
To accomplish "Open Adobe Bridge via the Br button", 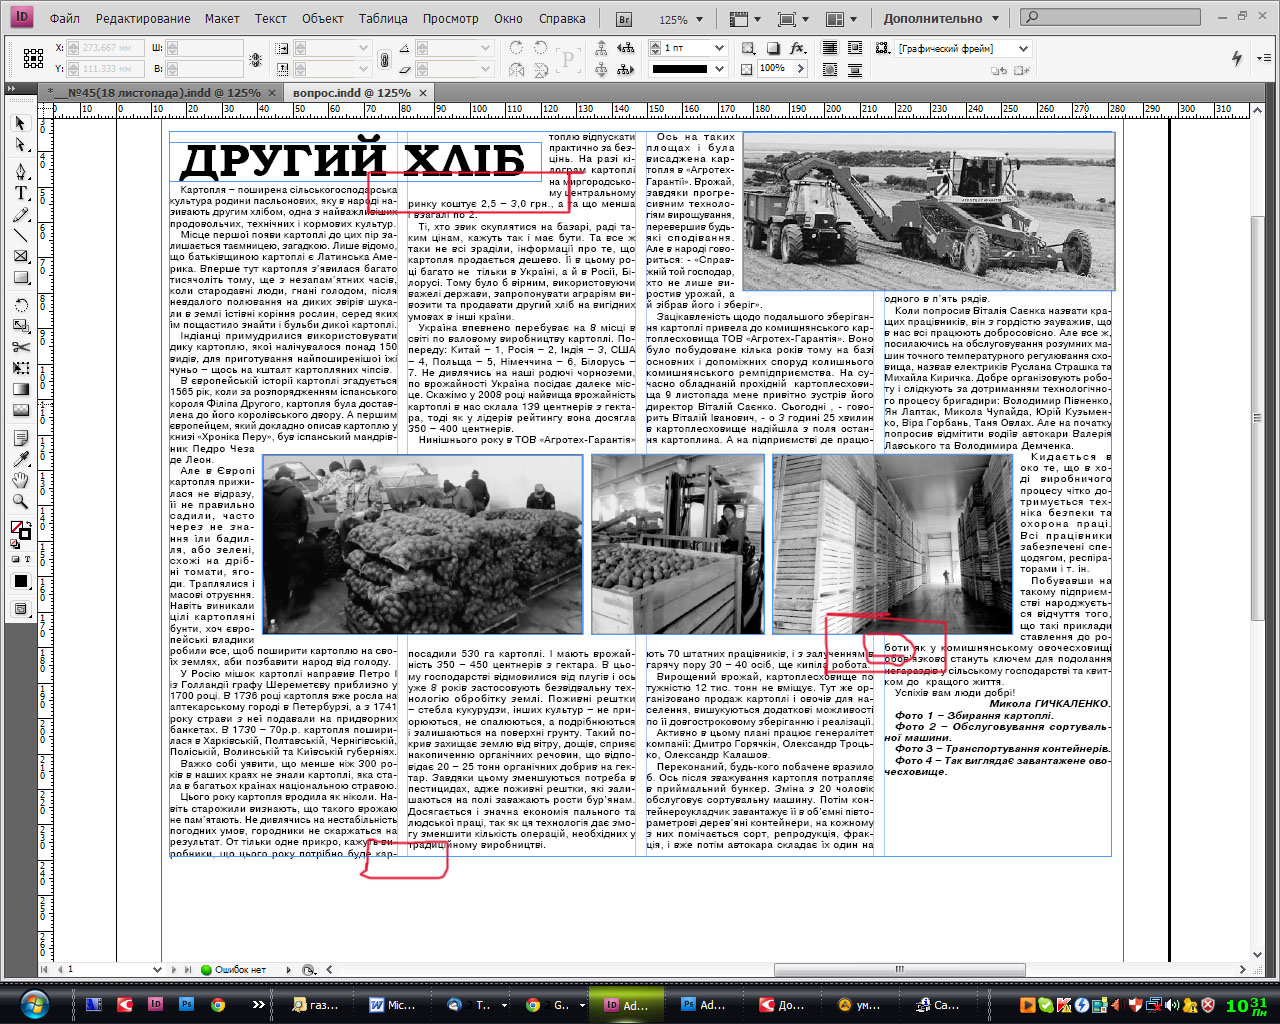I will [x=624, y=19].
